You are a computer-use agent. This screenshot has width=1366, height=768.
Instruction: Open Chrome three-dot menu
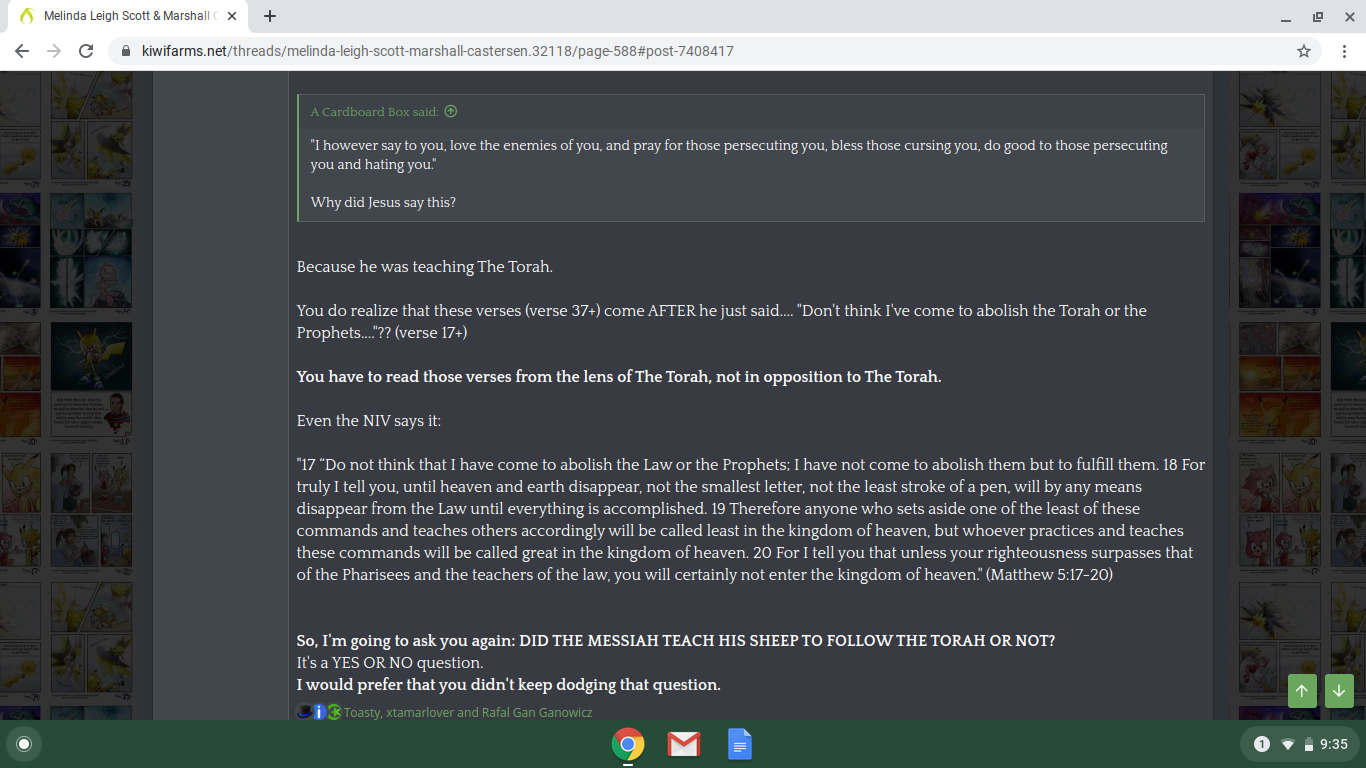1343,51
